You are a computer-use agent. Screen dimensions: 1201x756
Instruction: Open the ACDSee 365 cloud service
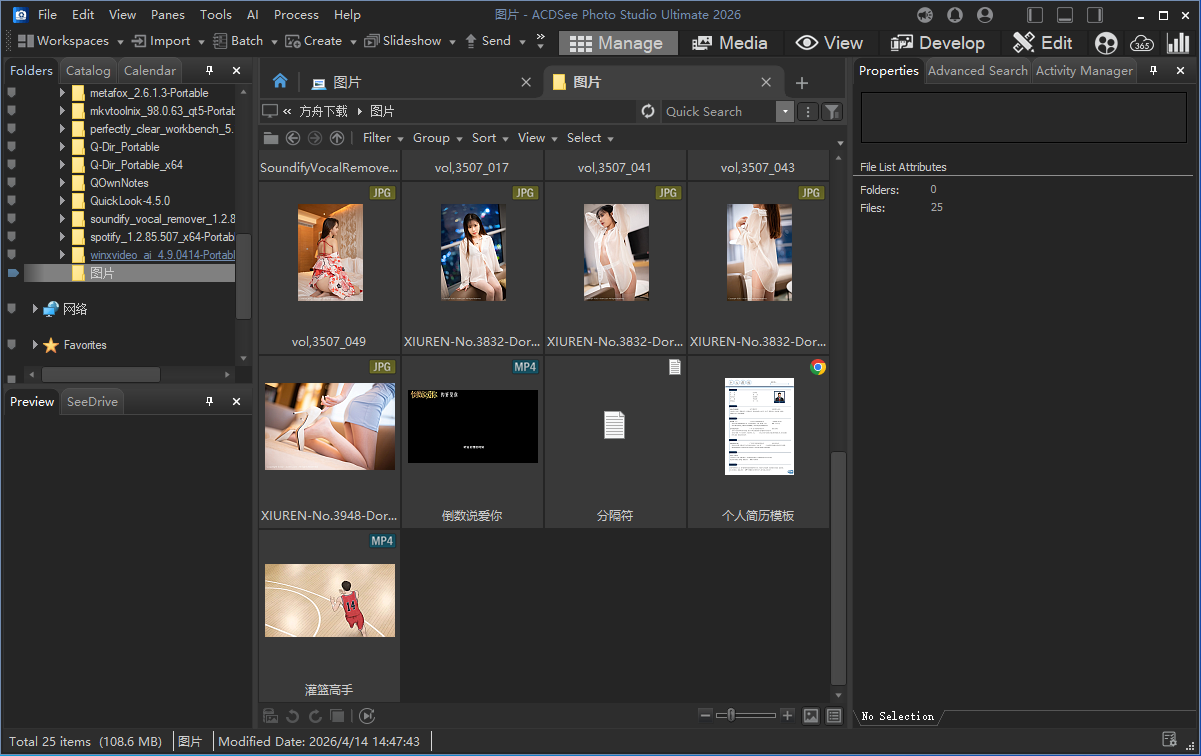coord(1142,43)
